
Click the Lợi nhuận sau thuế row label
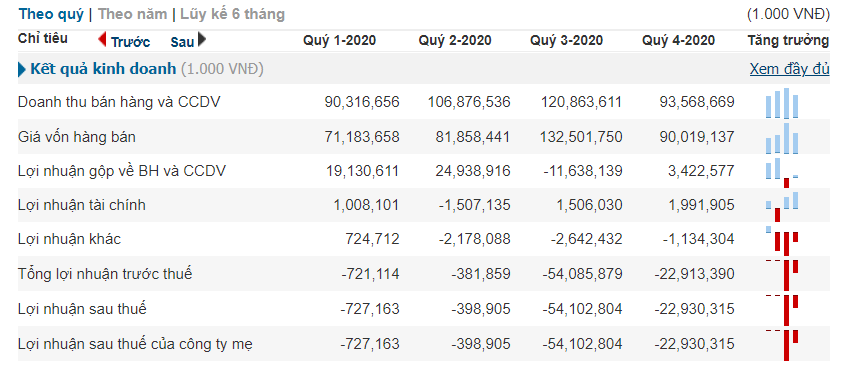click(82, 309)
